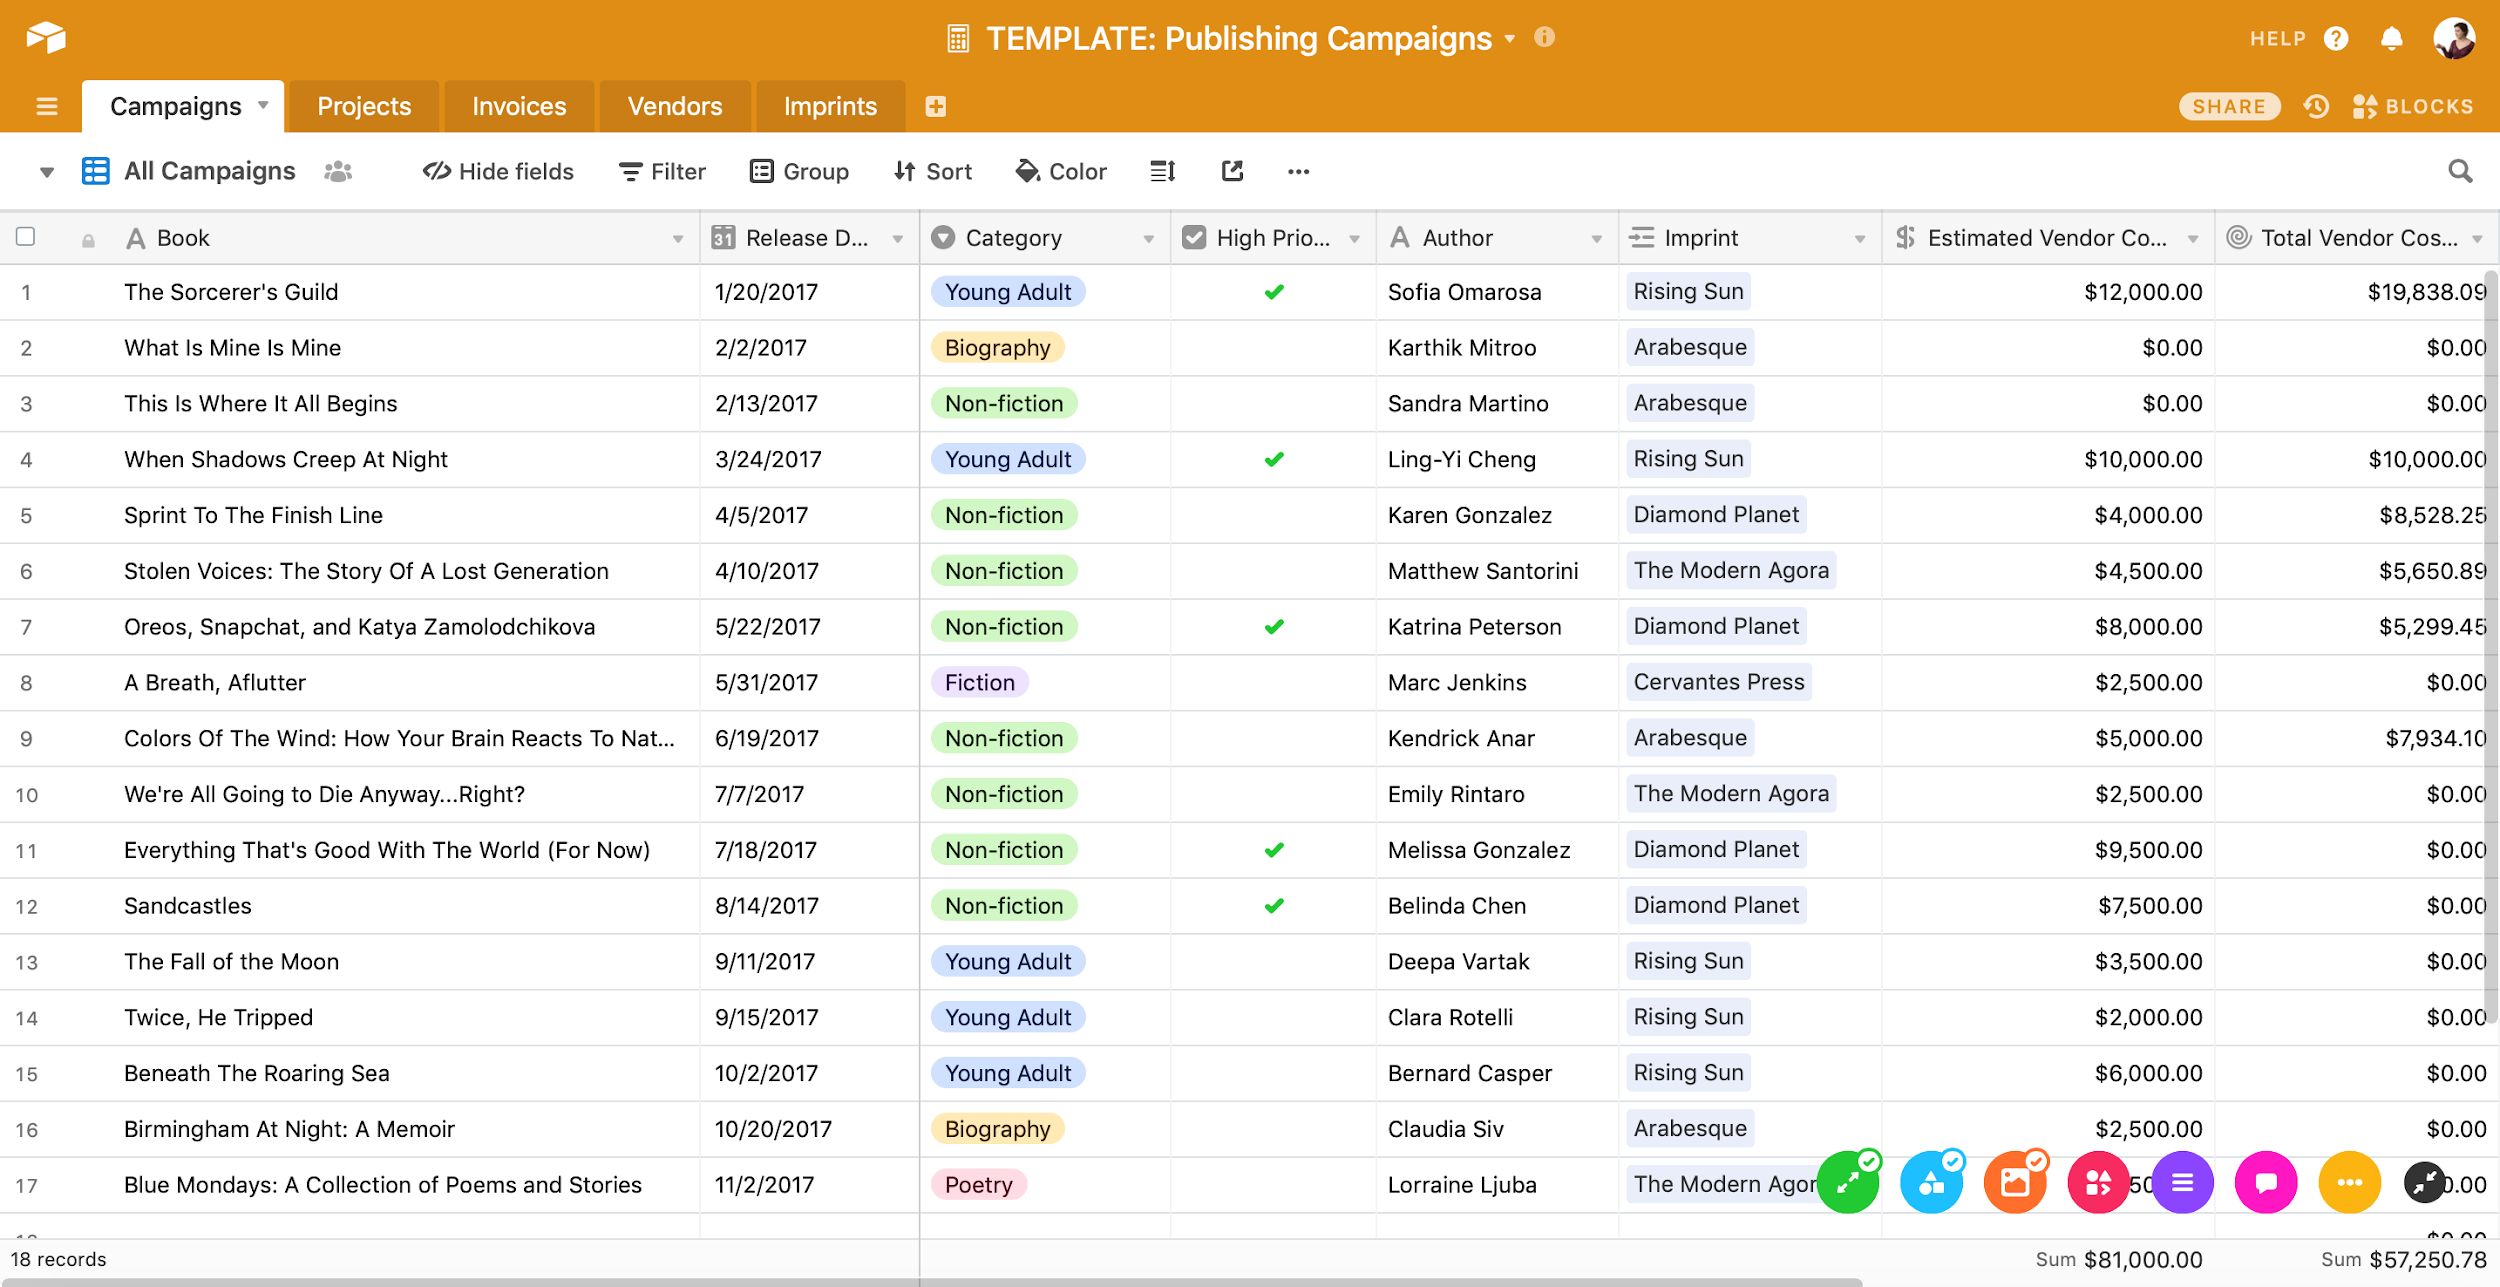Open the Color options
Screen dimensions: 2500x1287
click(1061, 172)
